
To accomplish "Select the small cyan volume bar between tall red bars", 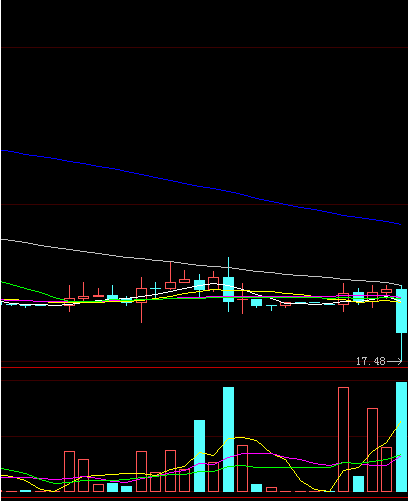I will click(358, 484).
